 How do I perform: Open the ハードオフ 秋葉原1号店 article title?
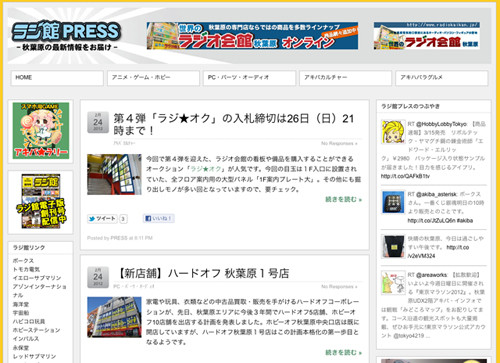[x=203, y=274]
